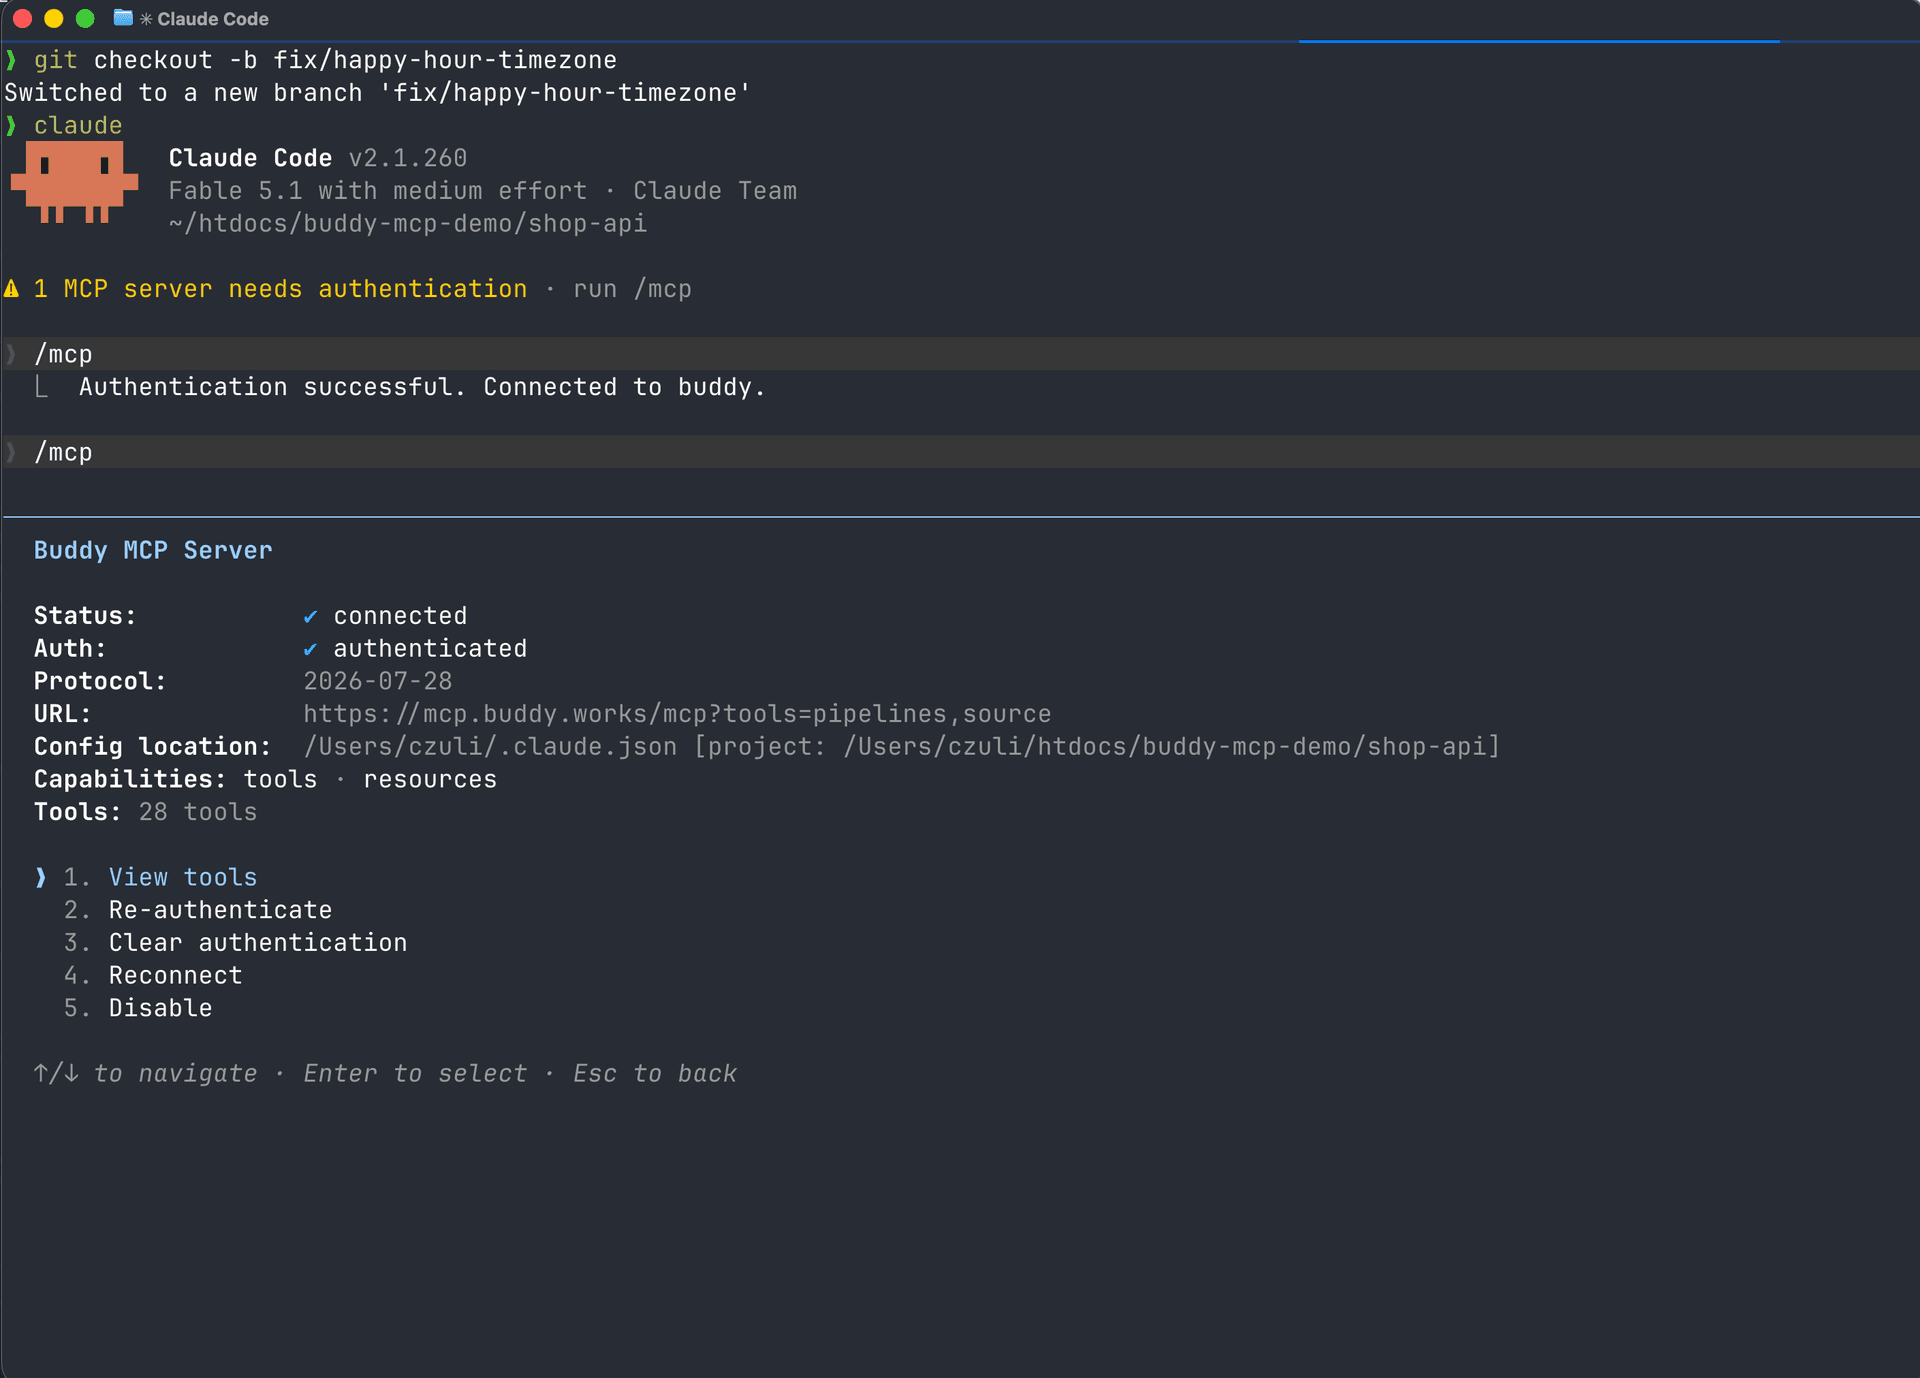Click the MCP server URL
Image resolution: width=1920 pixels, height=1378 pixels.
click(x=677, y=714)
